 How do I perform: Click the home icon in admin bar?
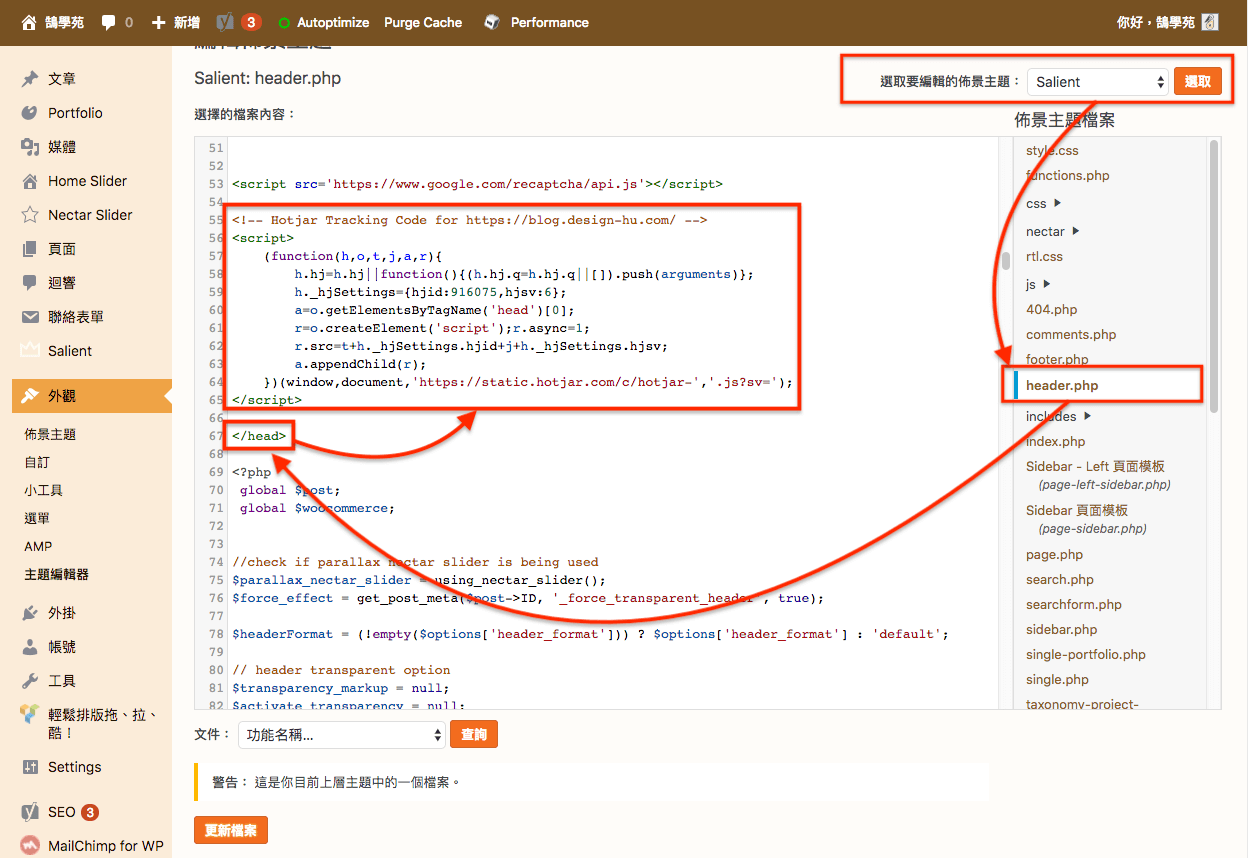[x=29, y=22]
